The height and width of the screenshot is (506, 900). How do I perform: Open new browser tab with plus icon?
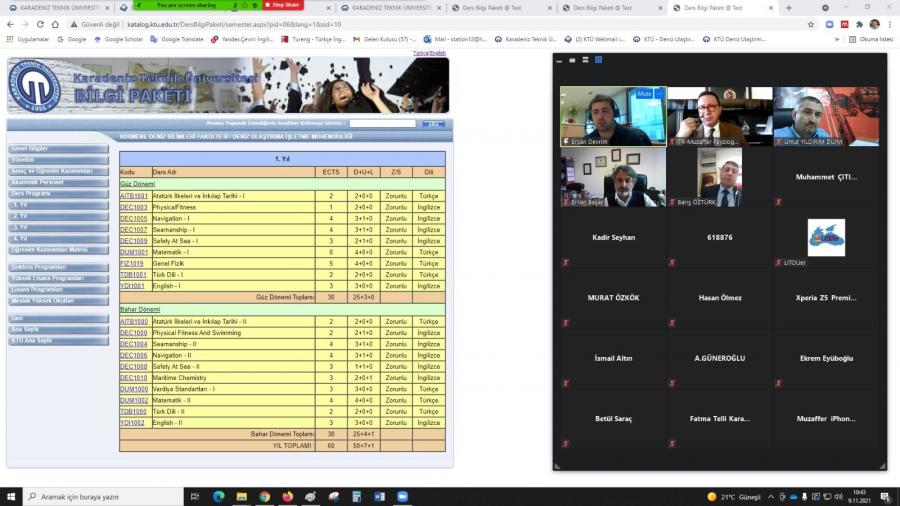[789, 7]
